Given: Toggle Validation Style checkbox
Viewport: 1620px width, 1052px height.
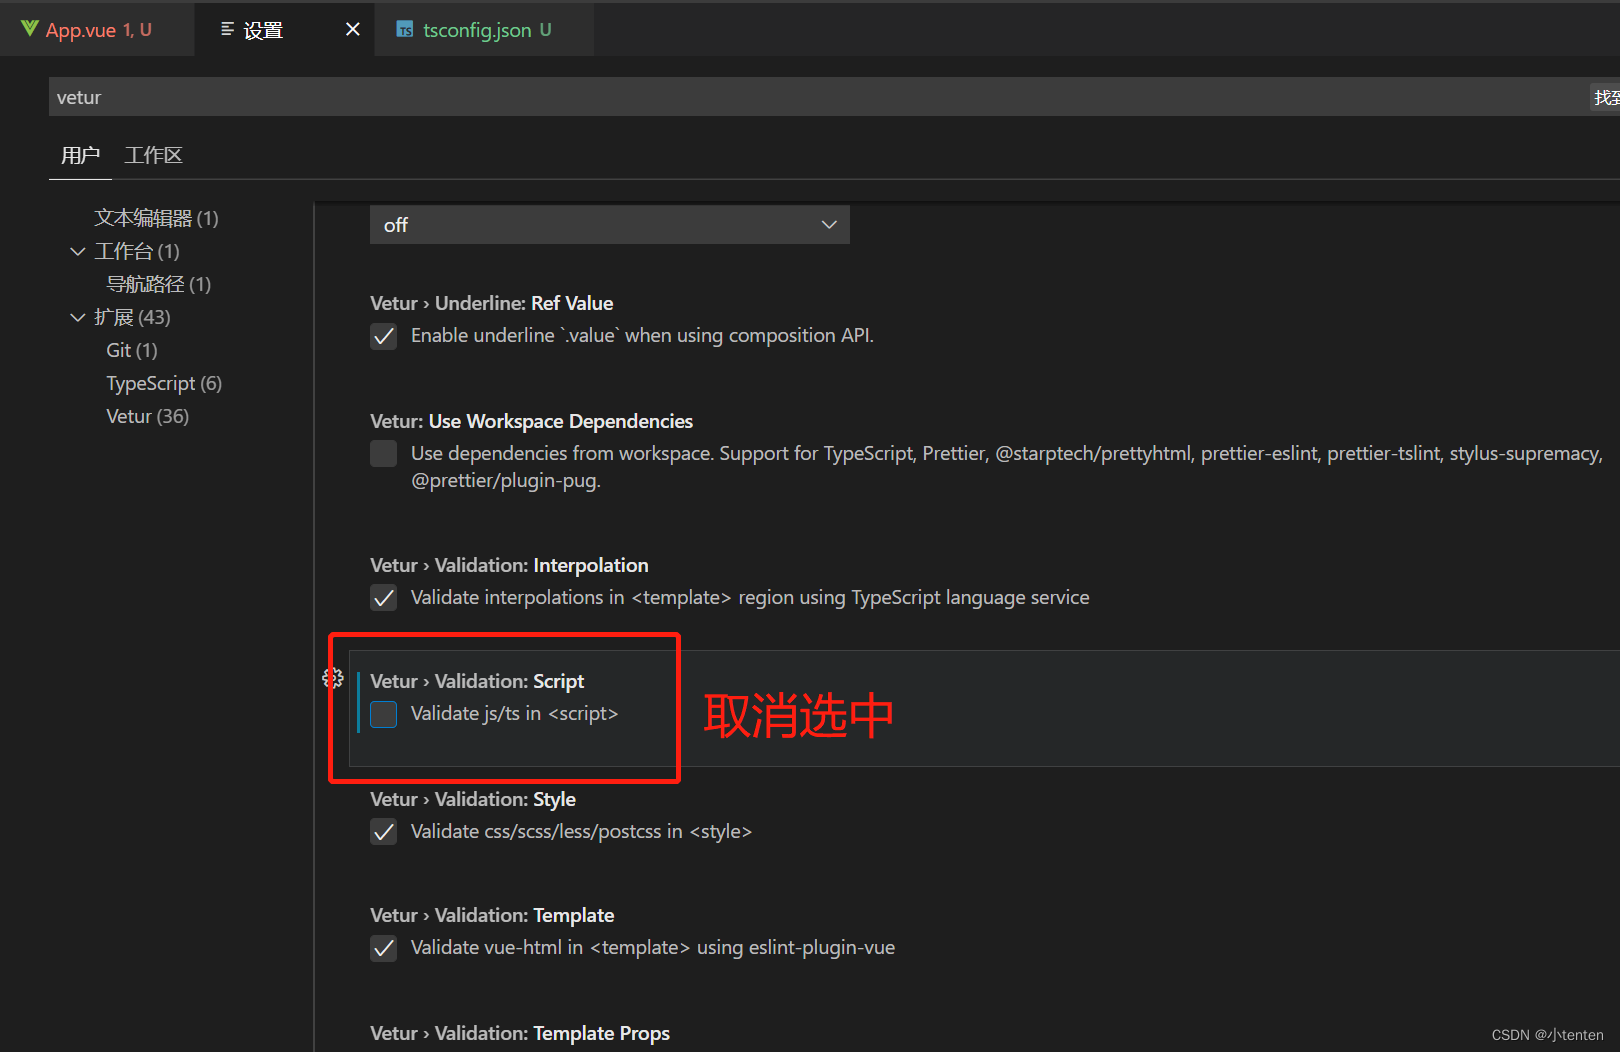Looking at the screenshot, I should coord(384,832).
